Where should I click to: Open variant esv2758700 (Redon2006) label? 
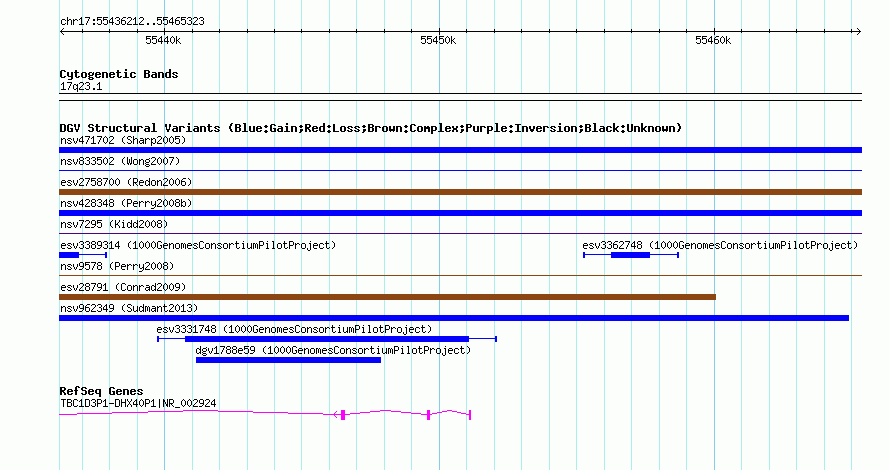(126, 182)
